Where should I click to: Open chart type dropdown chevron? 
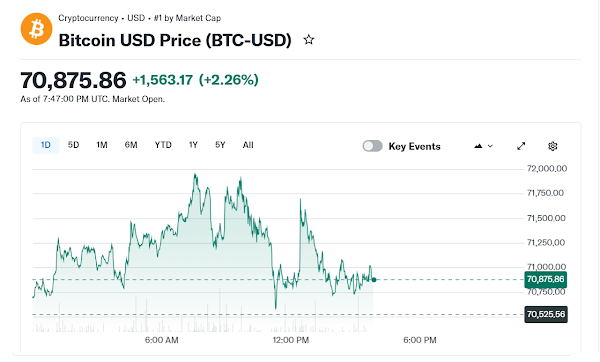click(x=490, y=146)
